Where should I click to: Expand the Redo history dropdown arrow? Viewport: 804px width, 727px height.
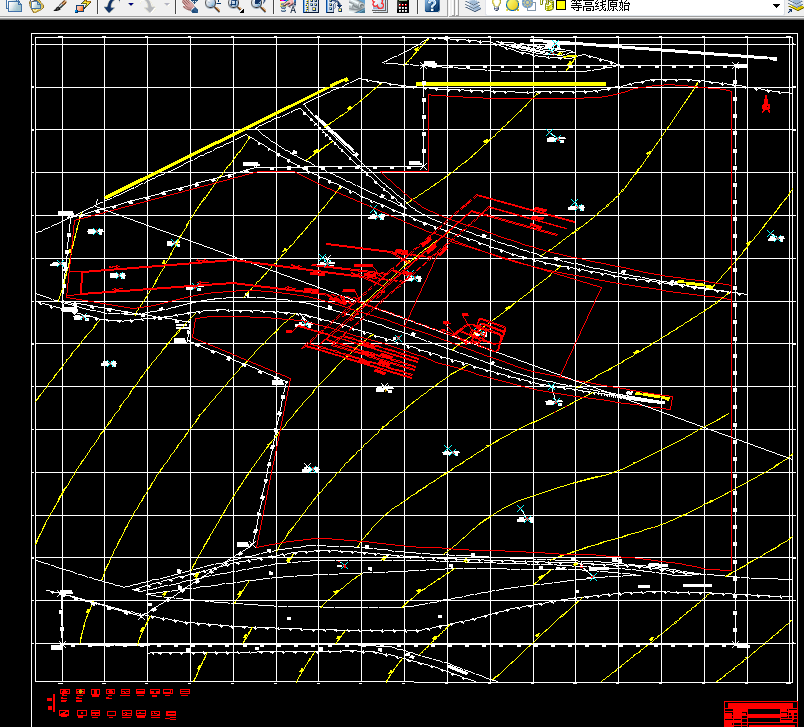167,5
